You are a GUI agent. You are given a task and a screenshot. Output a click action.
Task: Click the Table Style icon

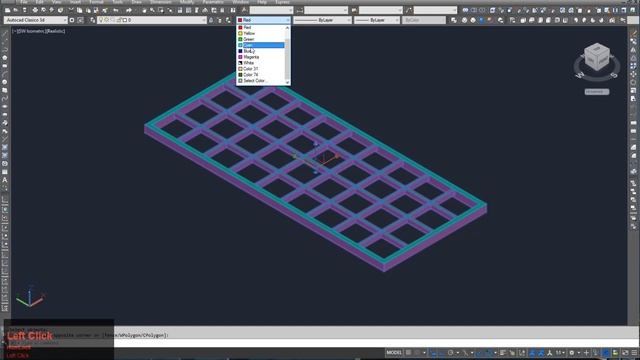354,10
